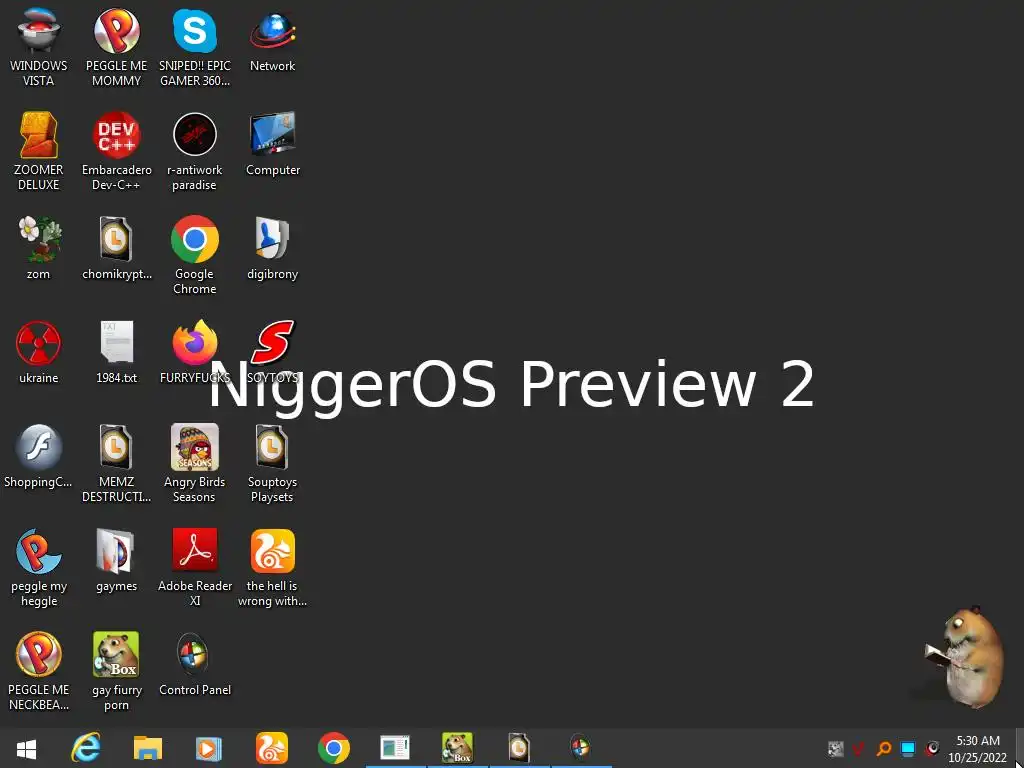
Task: Launch the PEGGLE ME MOMMY shortcut
Action: 116,47
